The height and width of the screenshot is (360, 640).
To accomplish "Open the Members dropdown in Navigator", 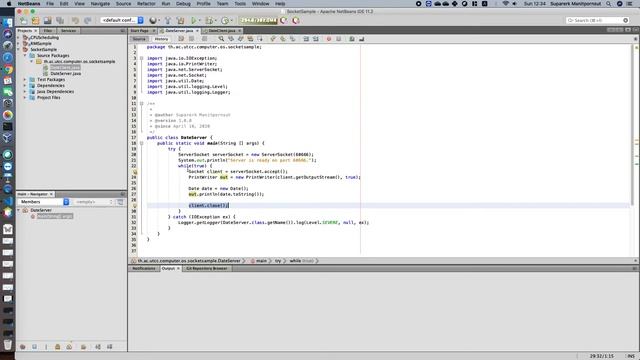I will [44, 202].
